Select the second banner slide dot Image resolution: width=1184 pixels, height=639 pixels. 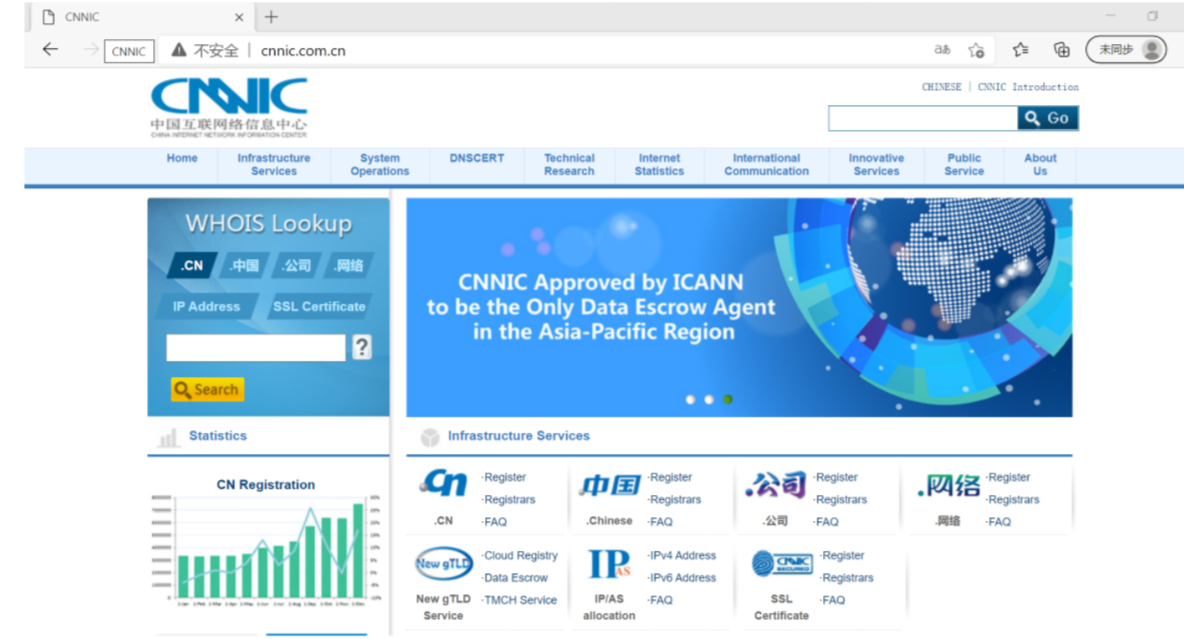[709, 400]
